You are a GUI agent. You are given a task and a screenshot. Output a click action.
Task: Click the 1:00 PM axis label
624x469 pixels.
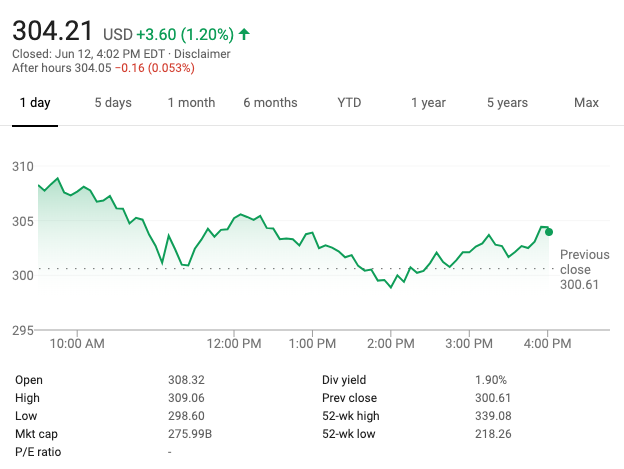312,343
